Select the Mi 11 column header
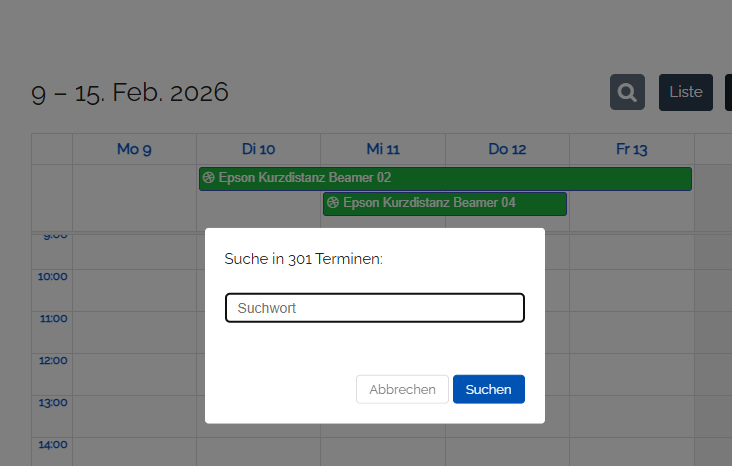The width and height of the screenshot is (732, 466). (x=383, y=149)
